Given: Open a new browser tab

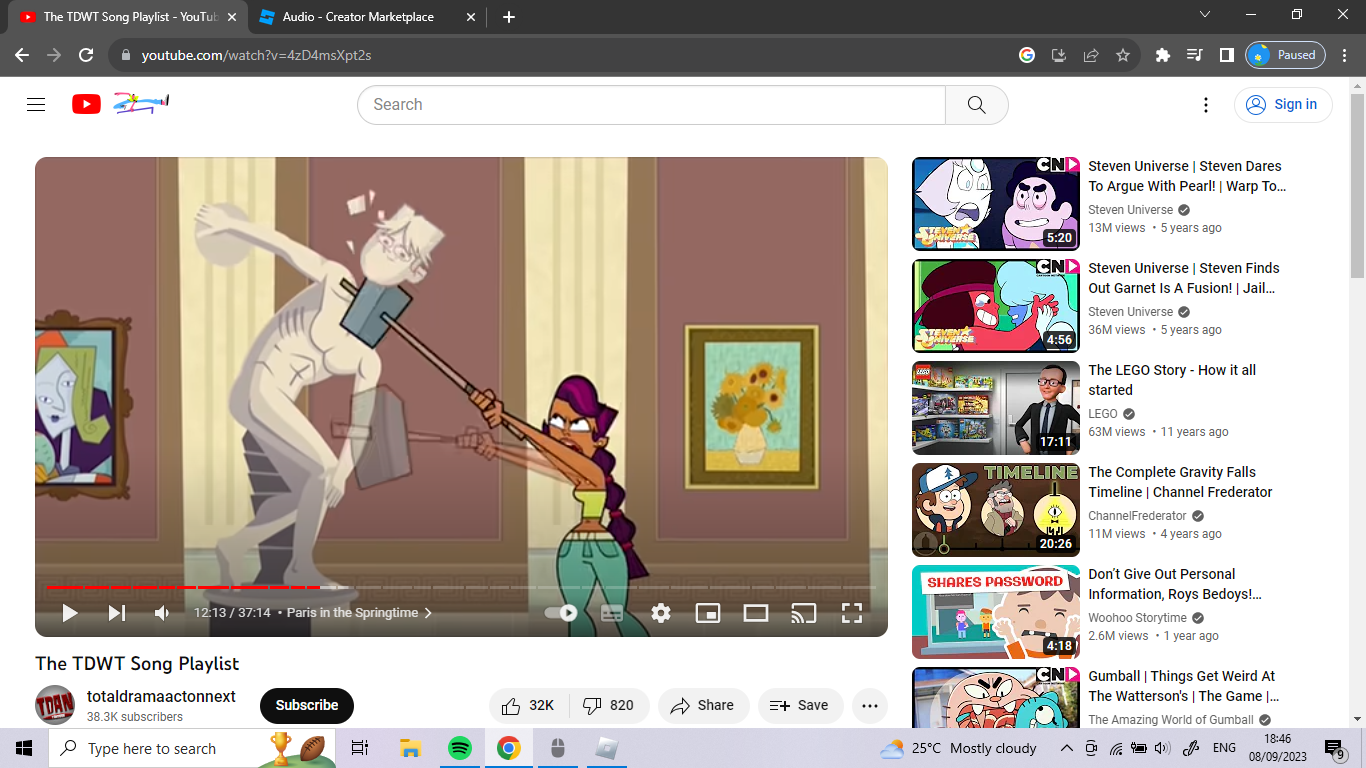Looking at the screenshot, I should (509, 17).
